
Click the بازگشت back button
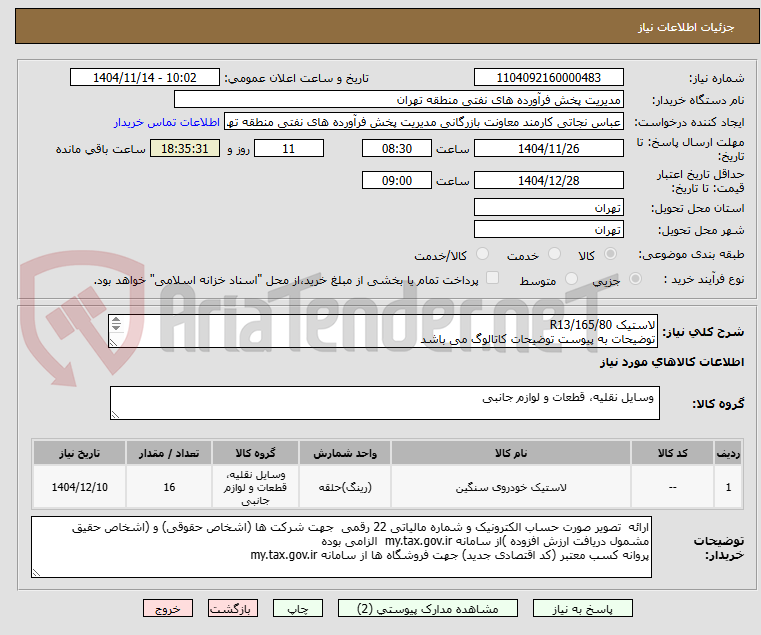232,608
